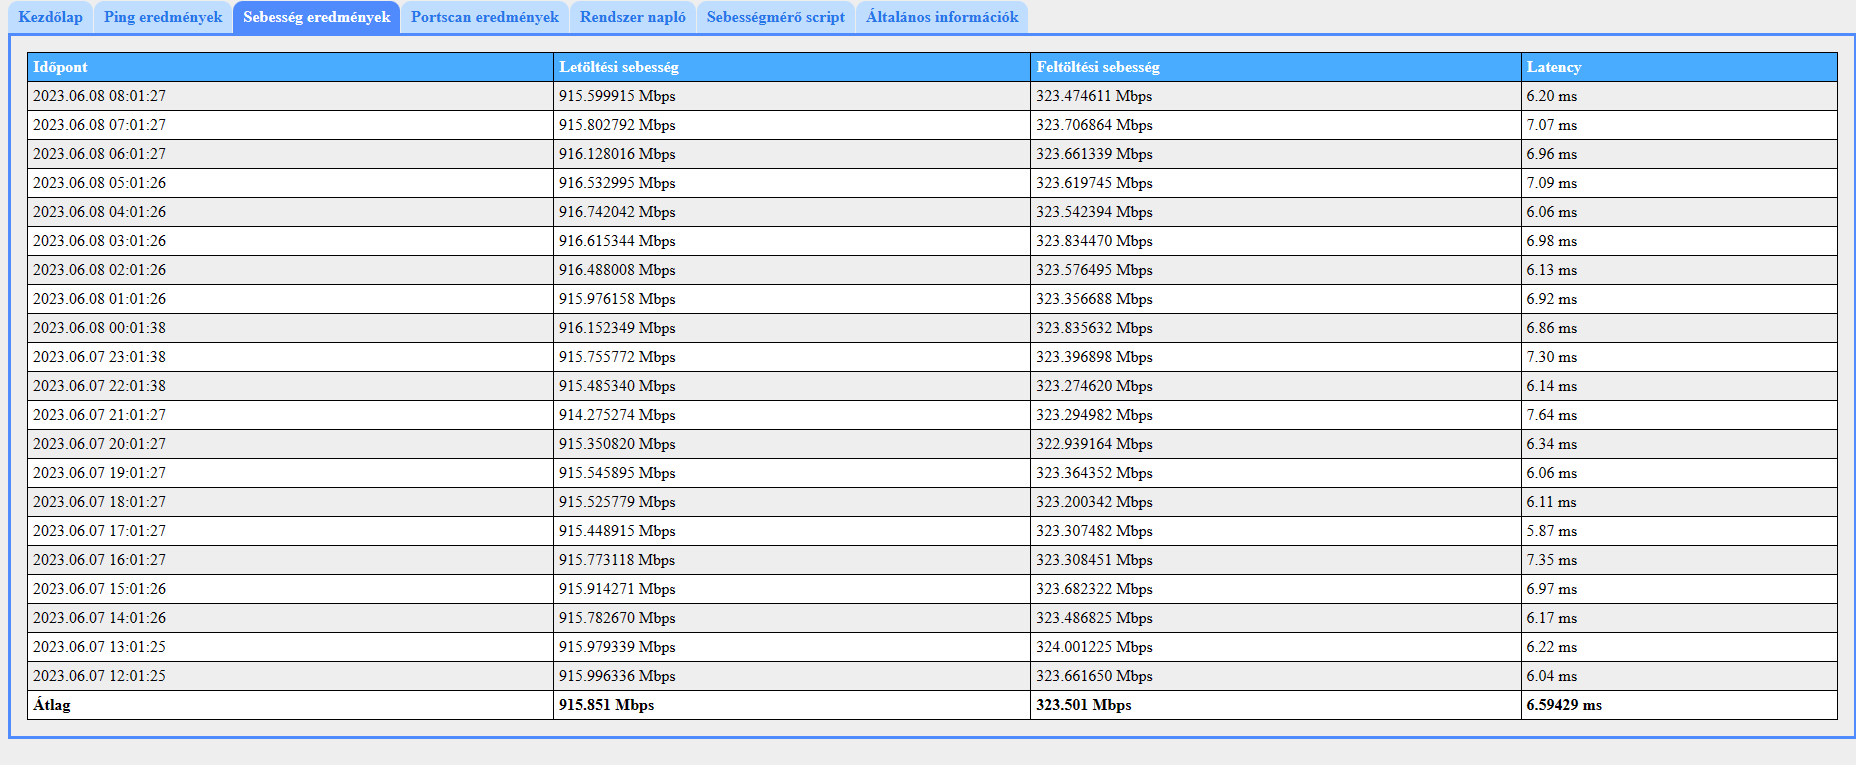Select timestamp 2023.06.08 06:01:27
This screenshot has height=765, width=1856.
100,154
